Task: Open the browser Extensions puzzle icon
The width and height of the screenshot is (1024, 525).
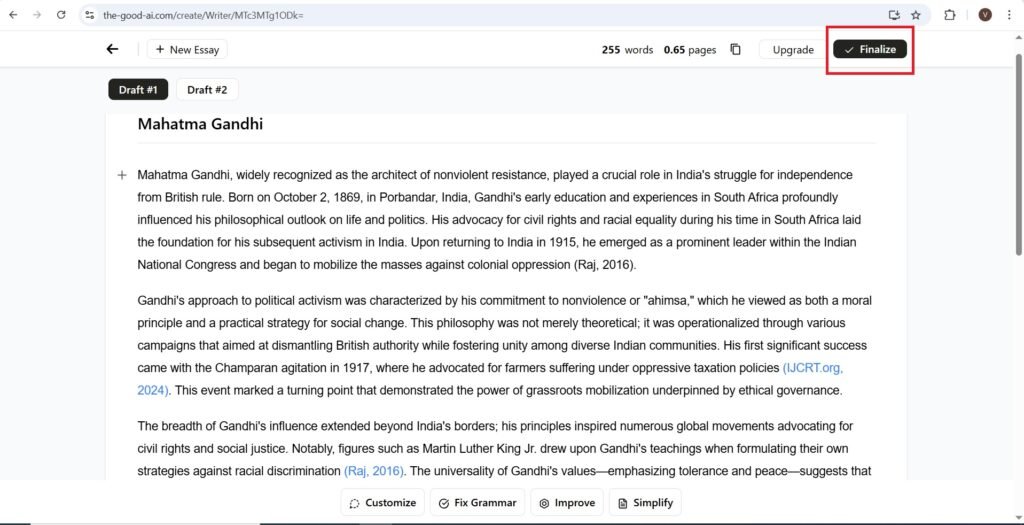Action: (x=950, y=15)
